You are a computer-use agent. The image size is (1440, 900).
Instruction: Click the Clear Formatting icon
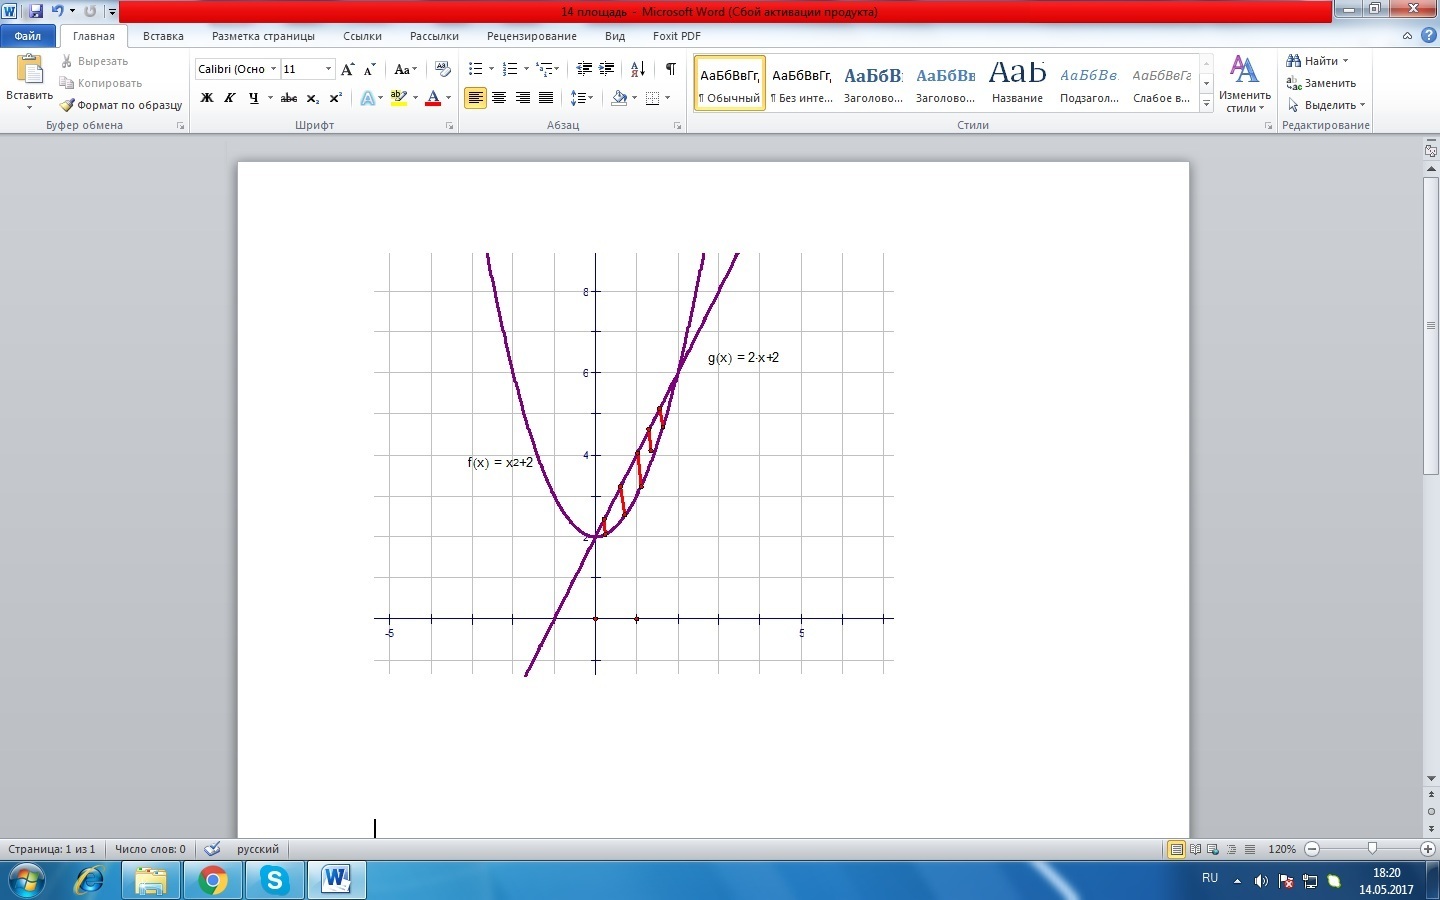point(443,69)
